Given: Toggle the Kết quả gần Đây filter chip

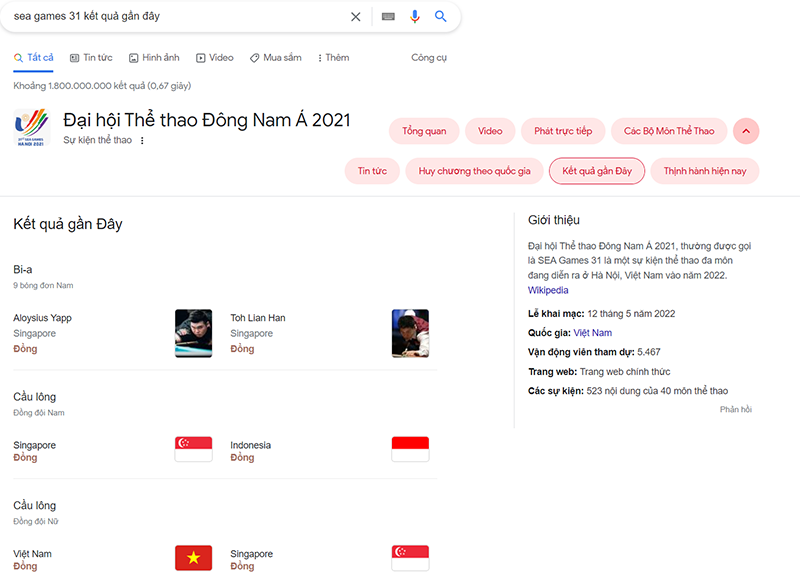Looking at the screenshot, I should [596, 170].
